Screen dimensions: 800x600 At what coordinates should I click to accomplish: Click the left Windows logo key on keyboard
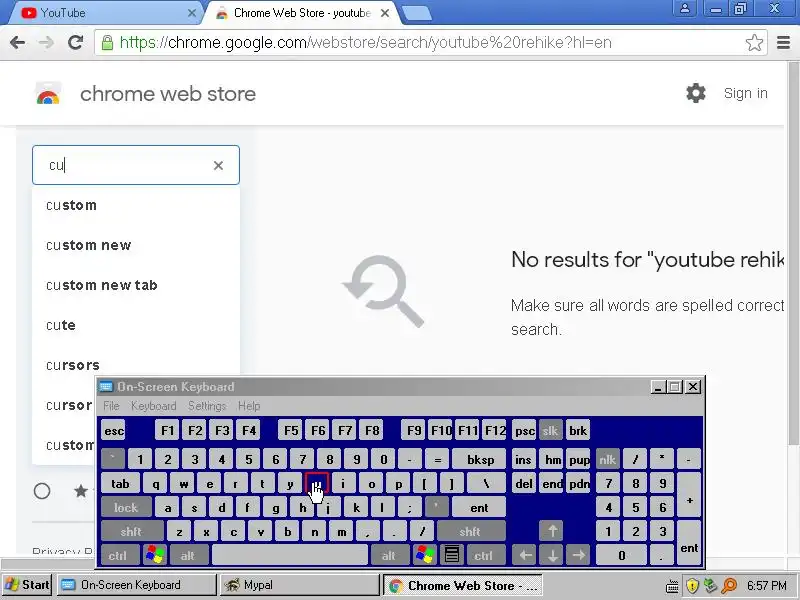tap(155, 555)
